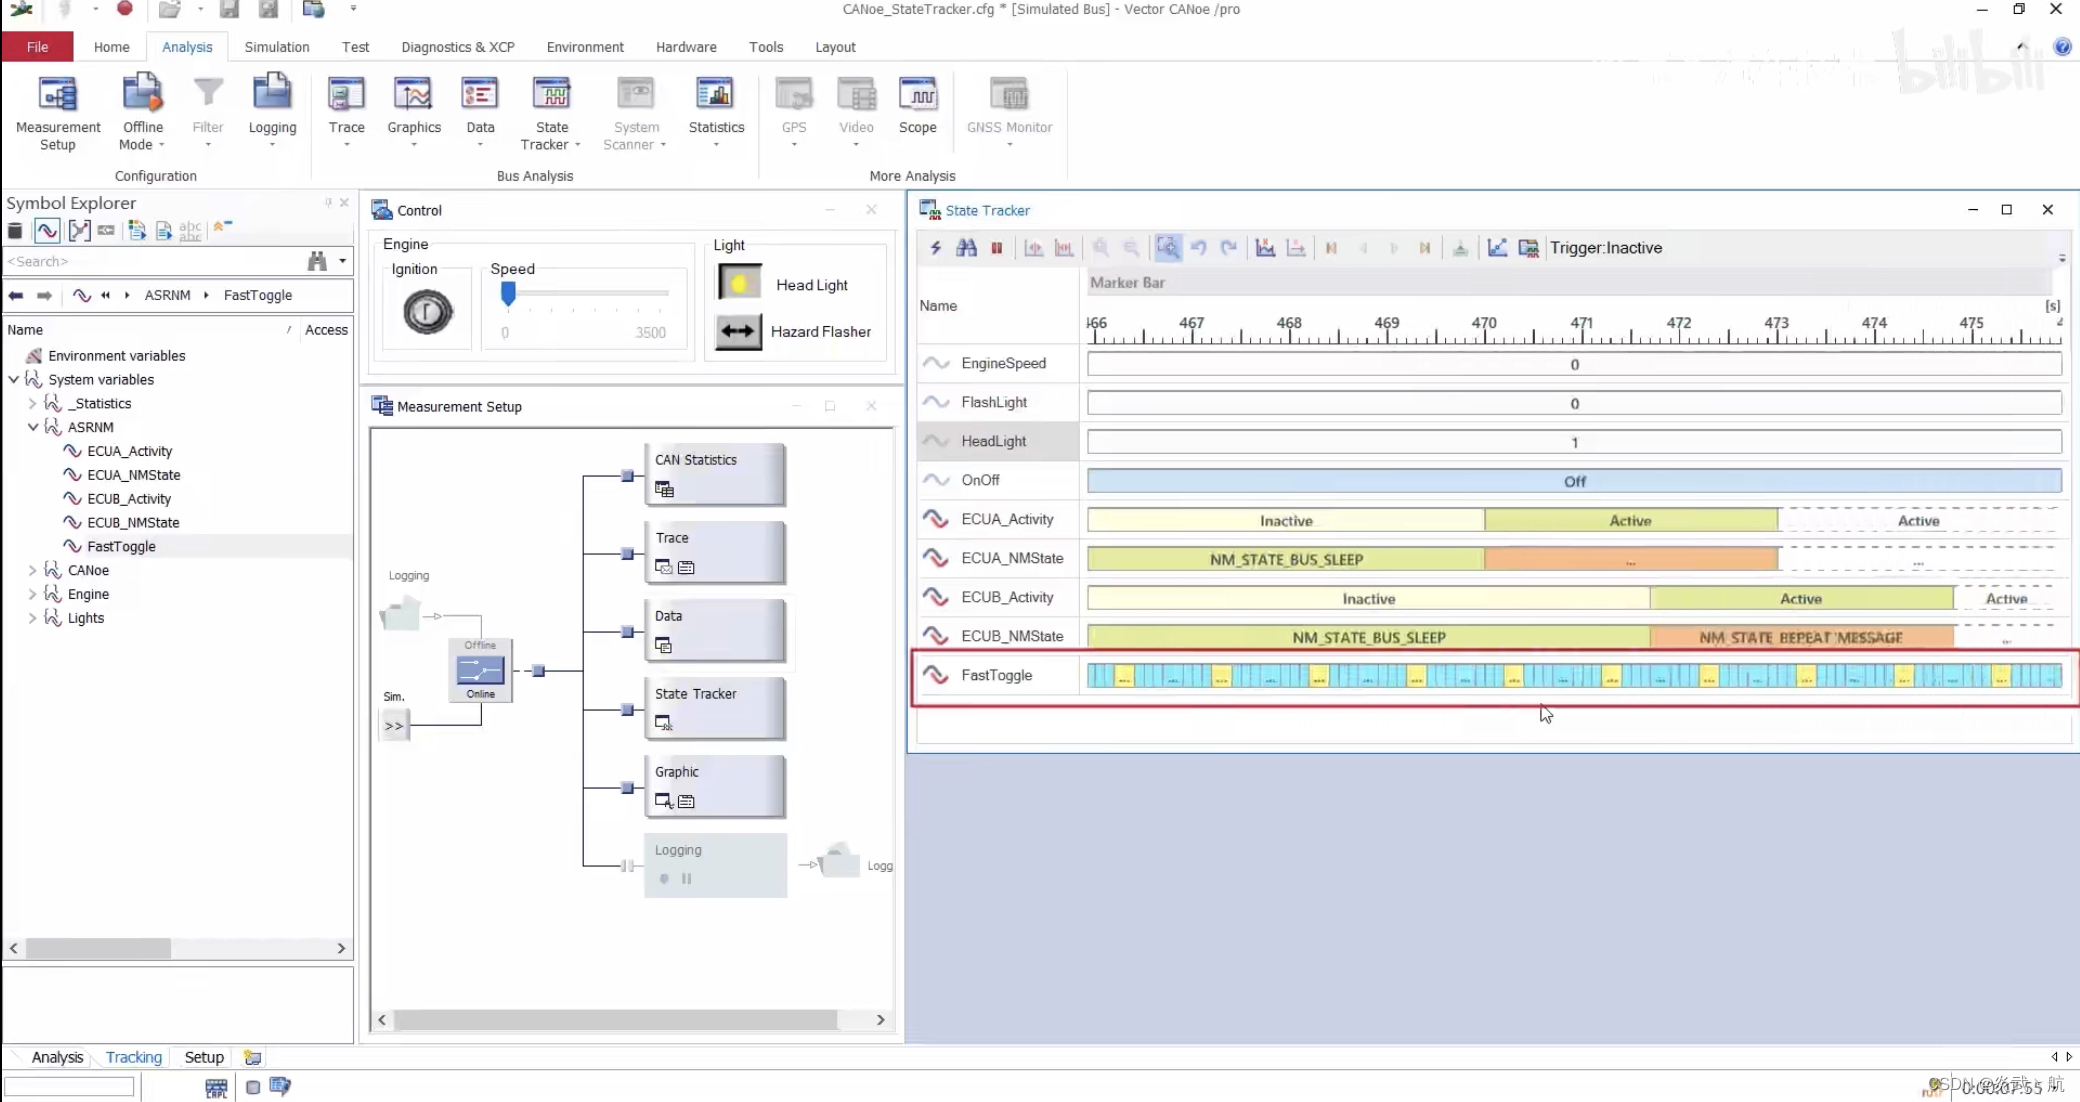Toggle the Head Light button

pyautogui.click(x=740, y=284)
